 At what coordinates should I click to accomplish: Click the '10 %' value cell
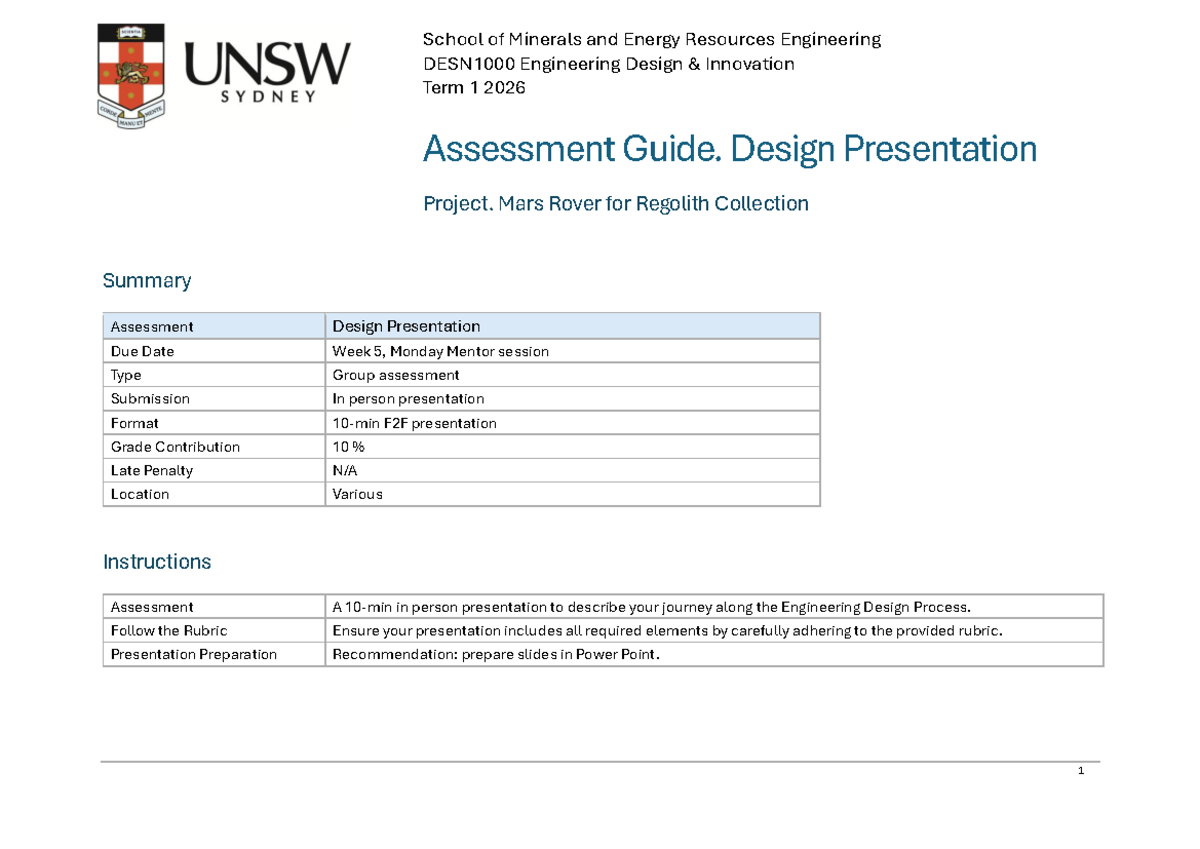(x=573, y=447)
